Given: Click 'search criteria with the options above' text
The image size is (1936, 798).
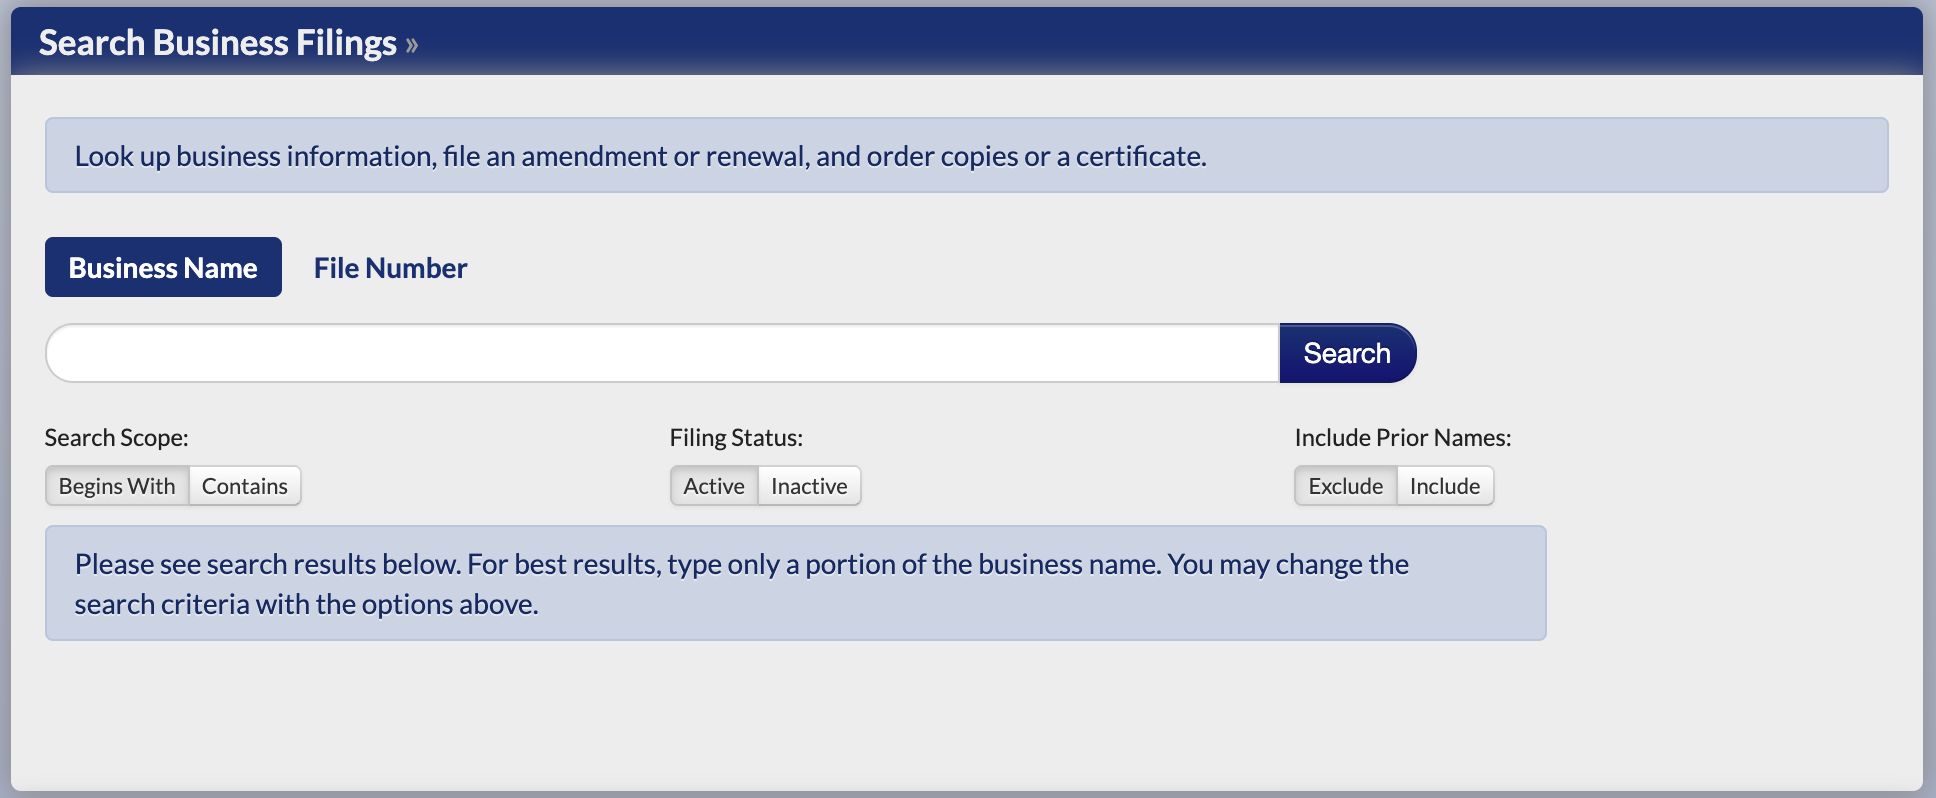Looking at the screenshot, I should click(x=306, y=605).
